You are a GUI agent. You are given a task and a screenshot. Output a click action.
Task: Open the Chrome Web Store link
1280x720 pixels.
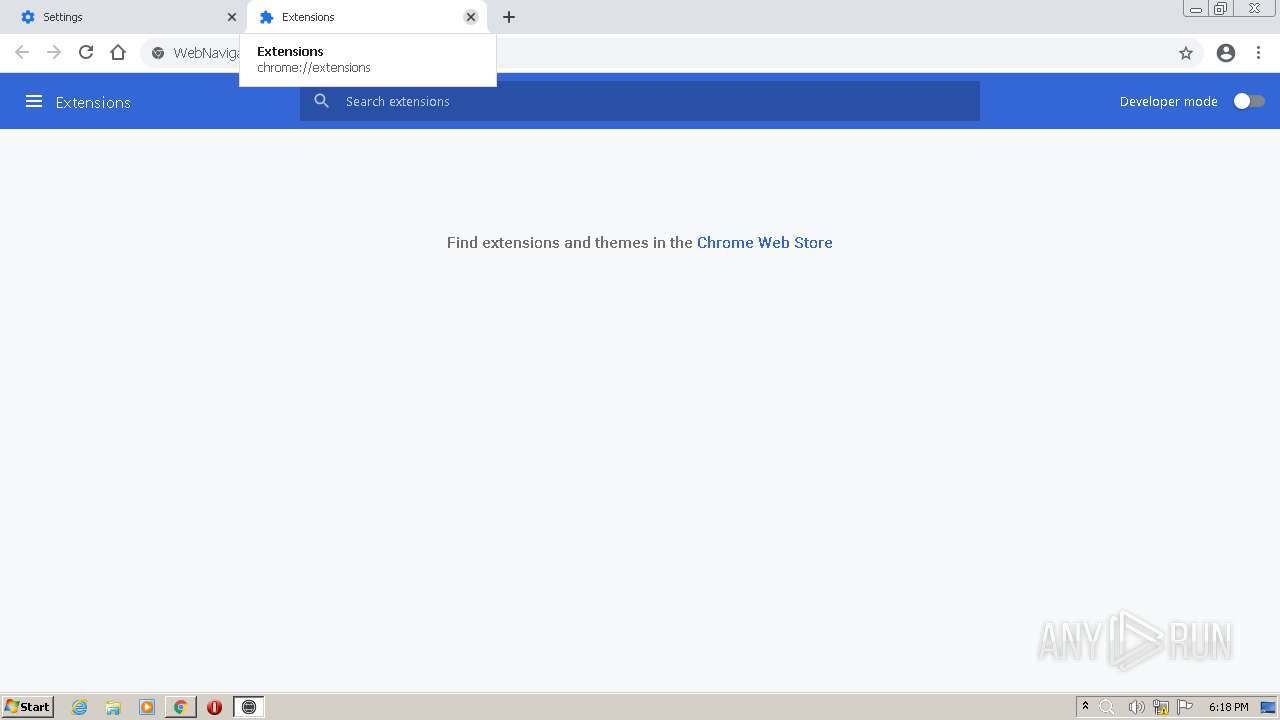(764, 242)
